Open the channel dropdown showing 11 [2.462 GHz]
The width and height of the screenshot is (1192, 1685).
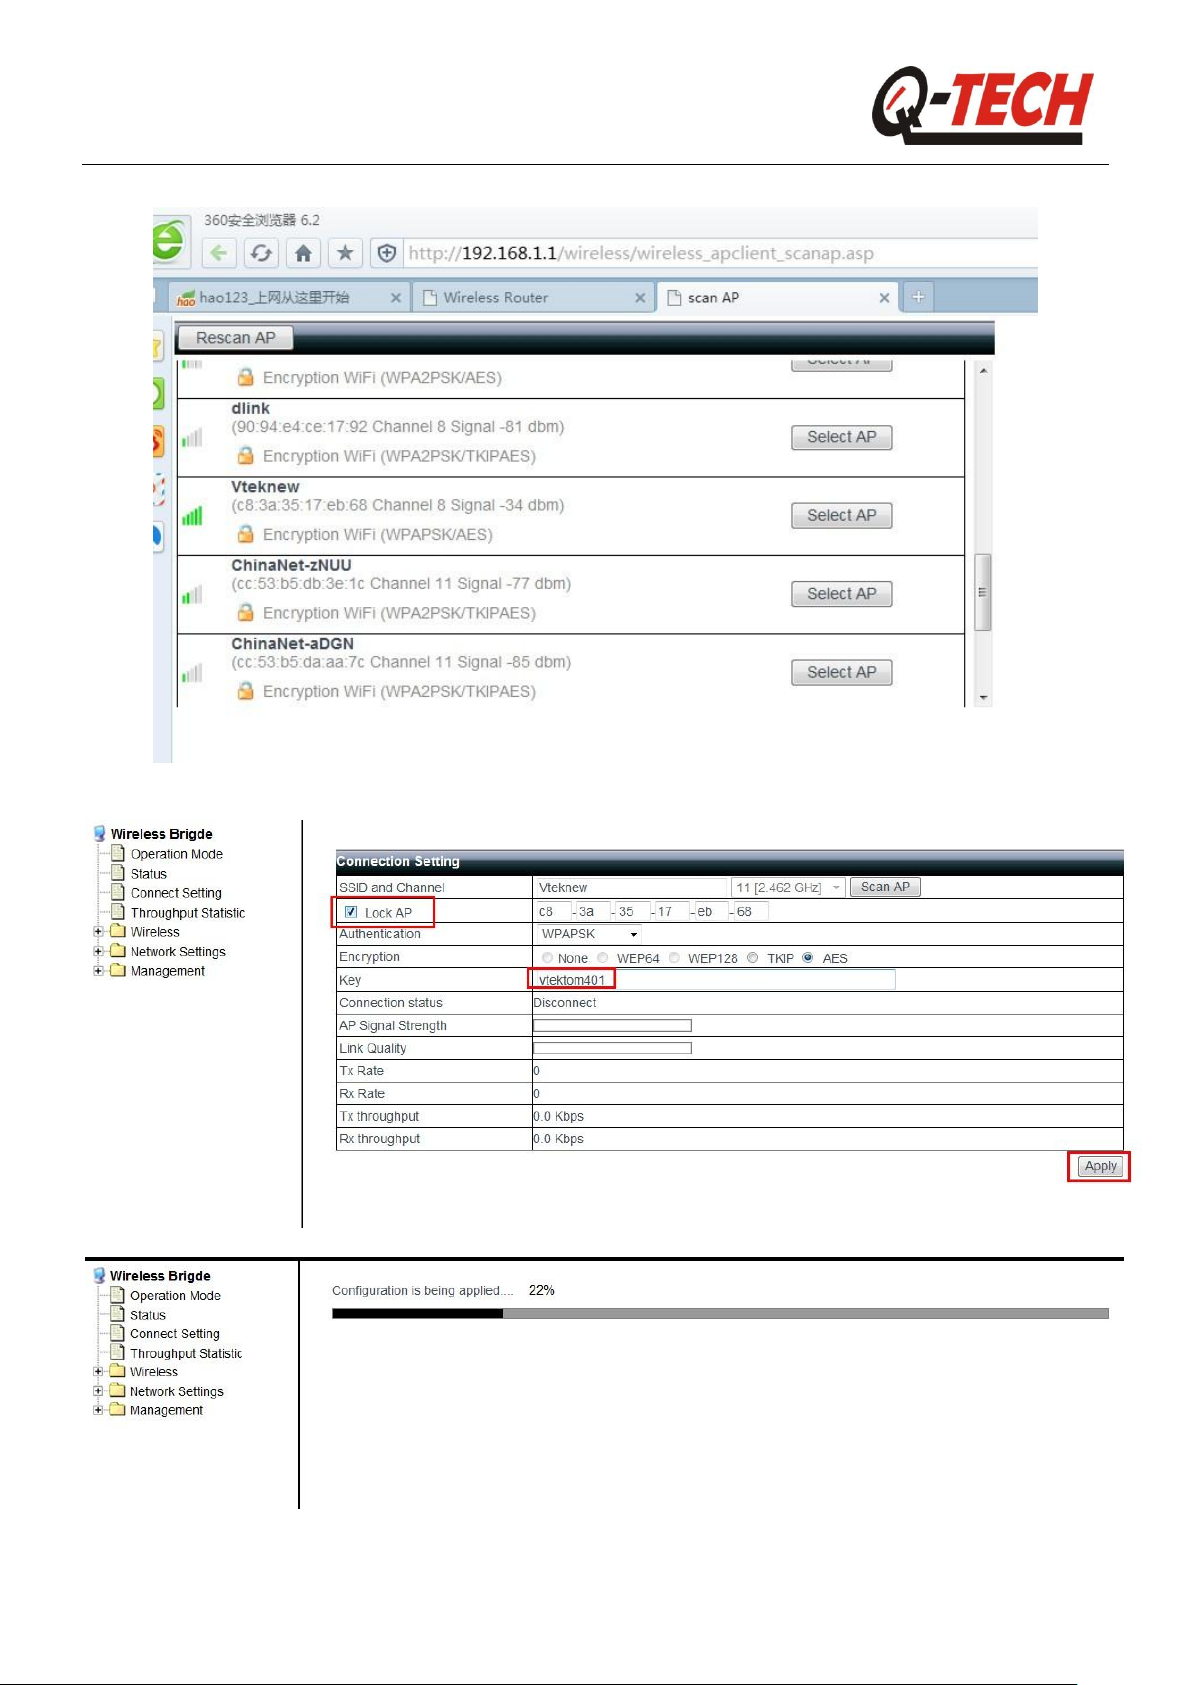789,887
